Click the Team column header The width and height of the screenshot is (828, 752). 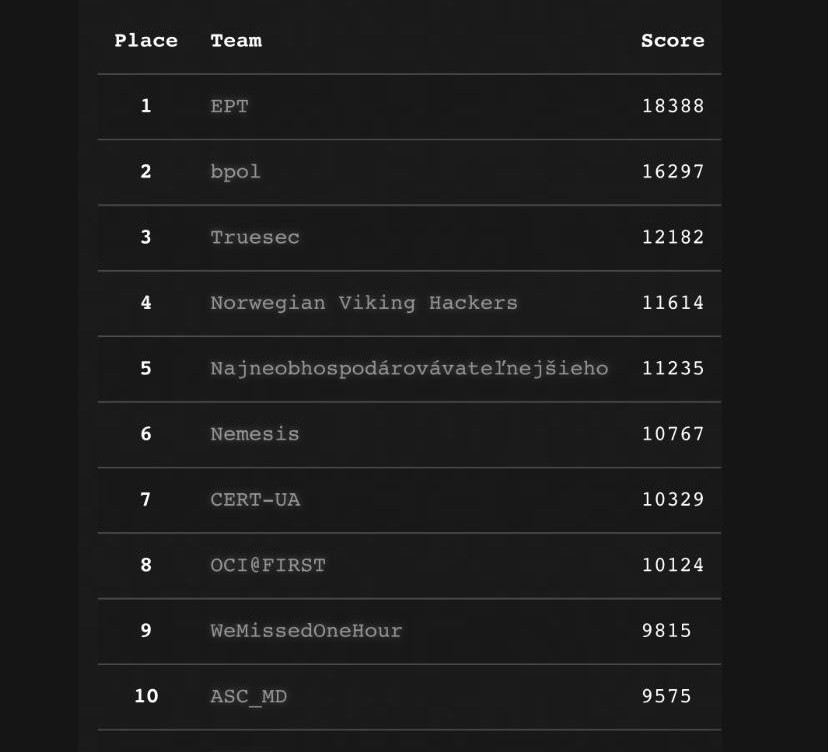[236, 41]
